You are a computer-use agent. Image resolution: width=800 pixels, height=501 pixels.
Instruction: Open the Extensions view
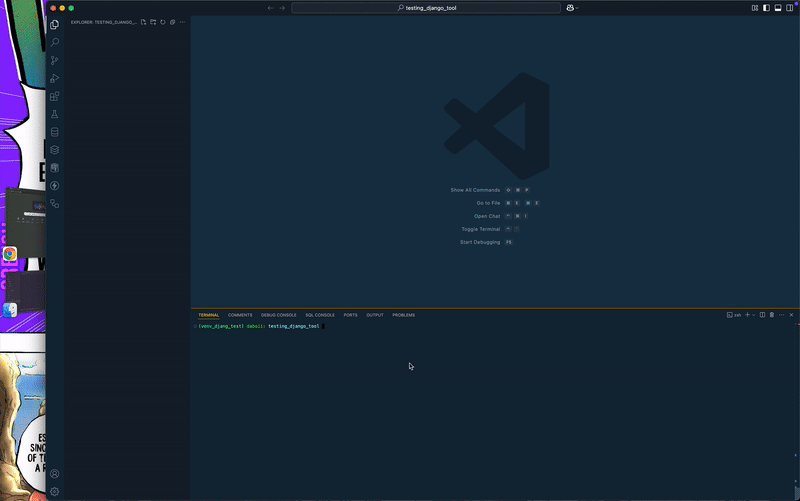click(55, 96)
